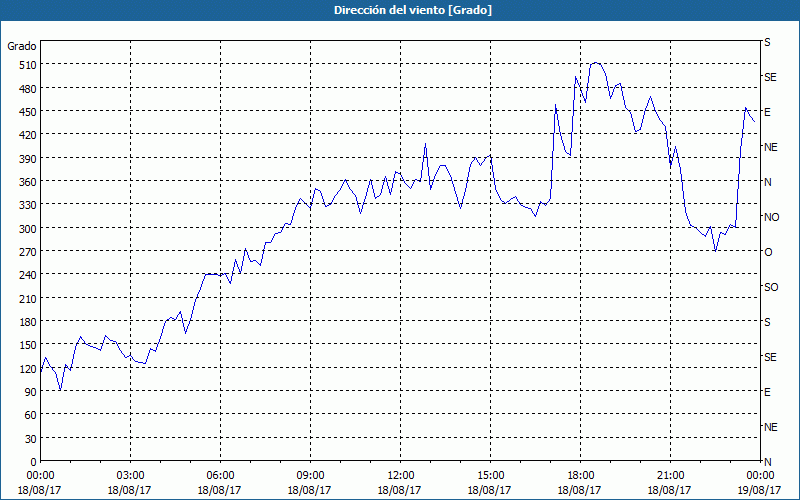Click the O compass label beside 270
The height and width of the screenshot is (500, 800).
coord(768,253)
